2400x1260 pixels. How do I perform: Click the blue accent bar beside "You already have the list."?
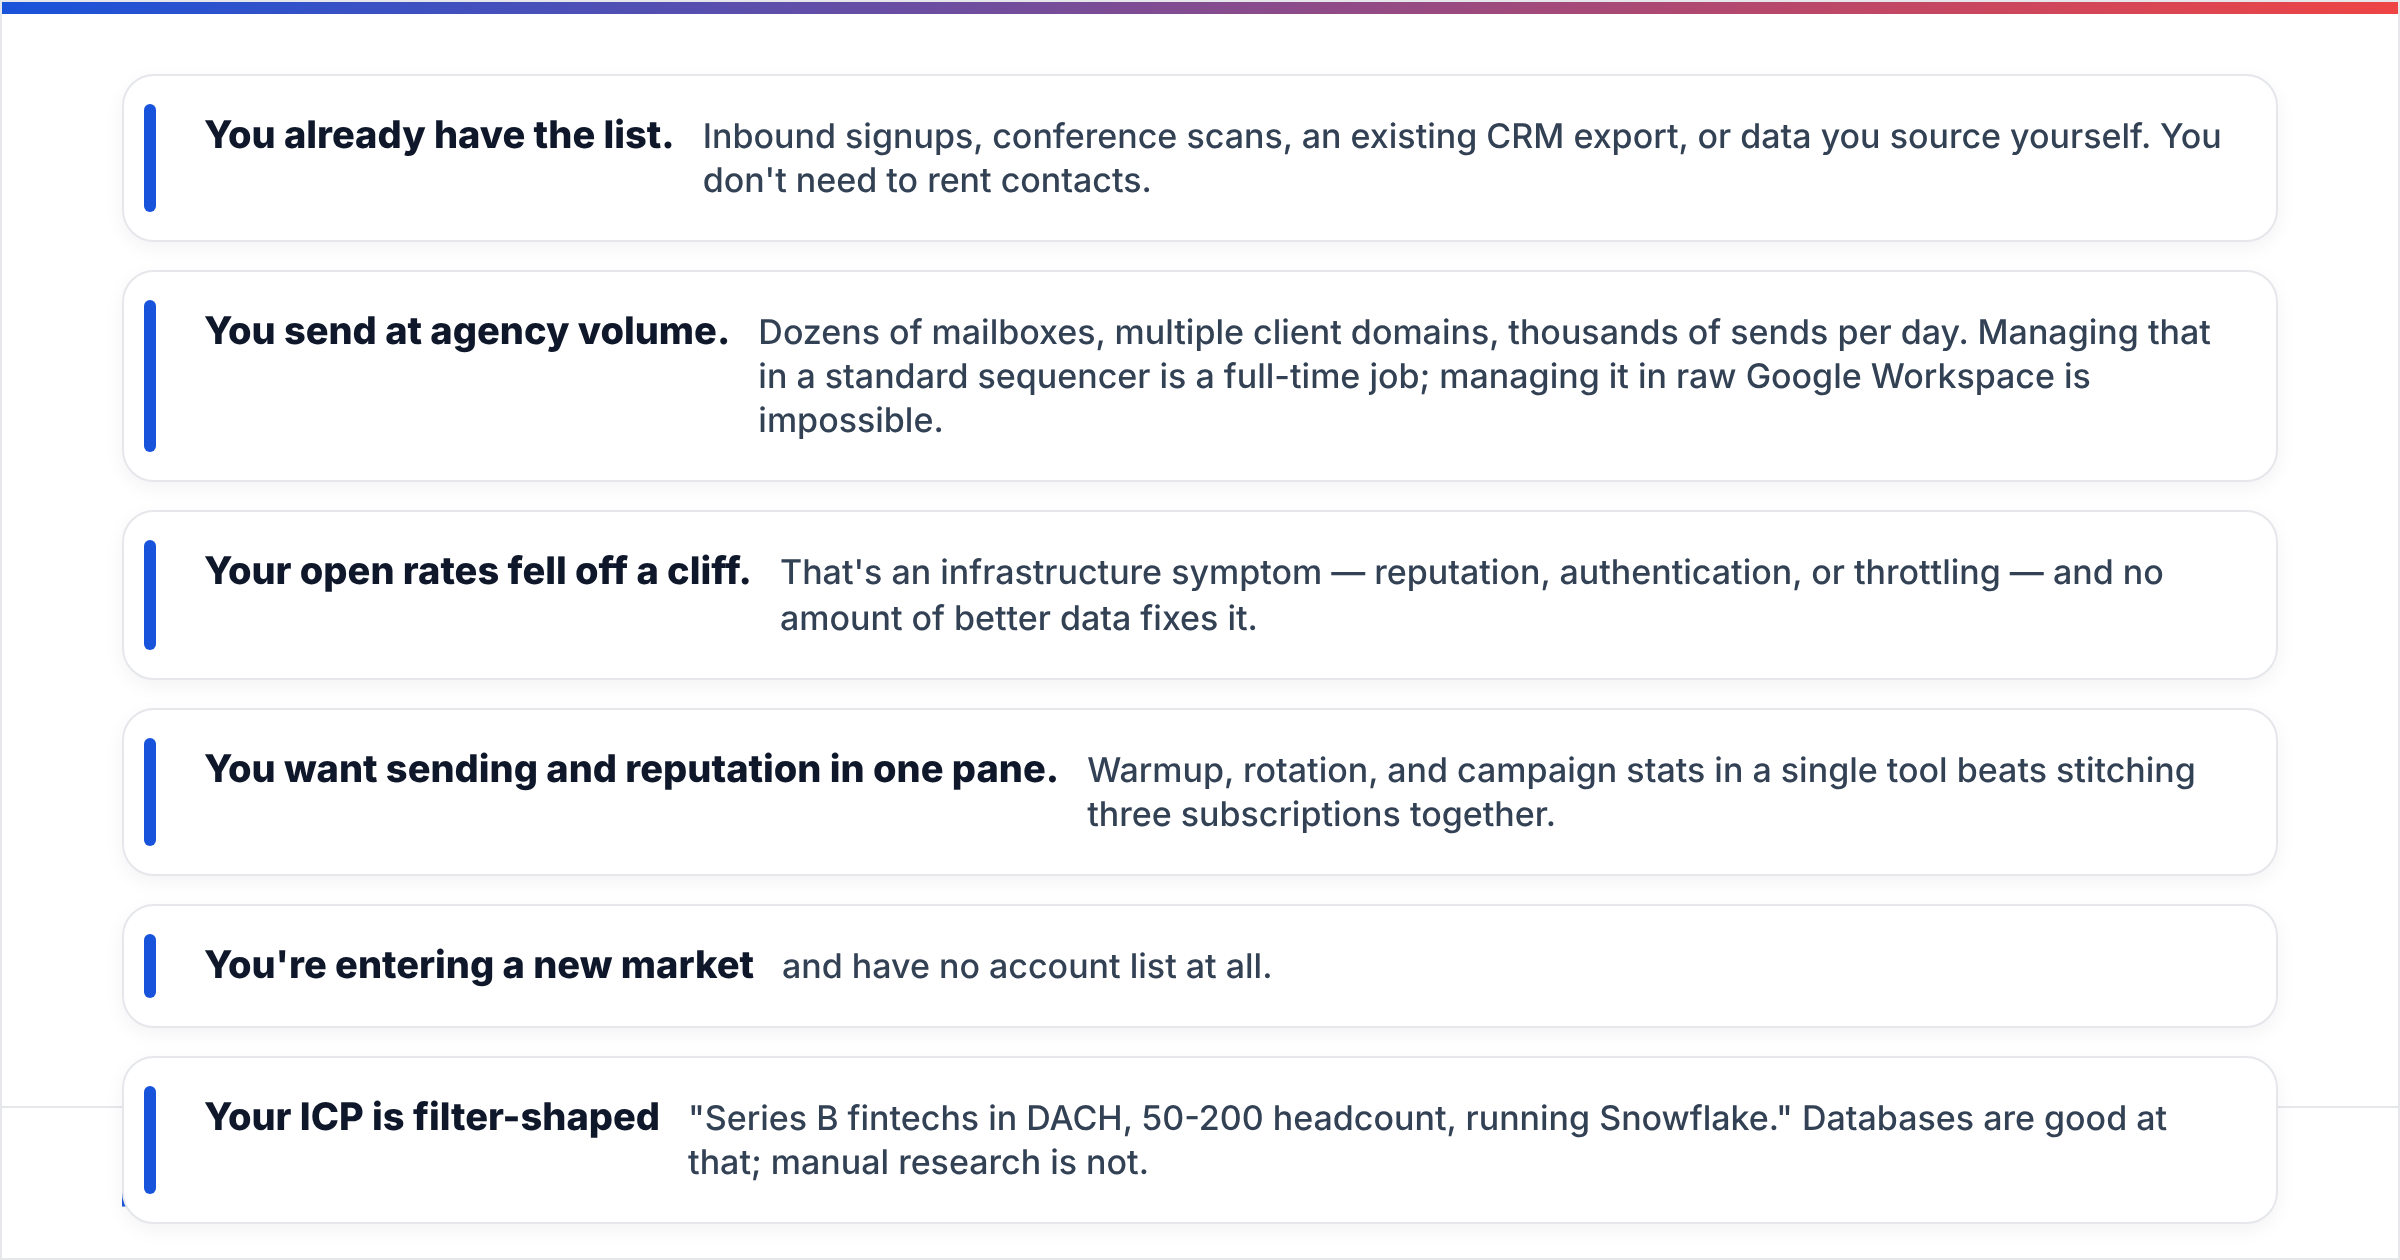(150, 158)
